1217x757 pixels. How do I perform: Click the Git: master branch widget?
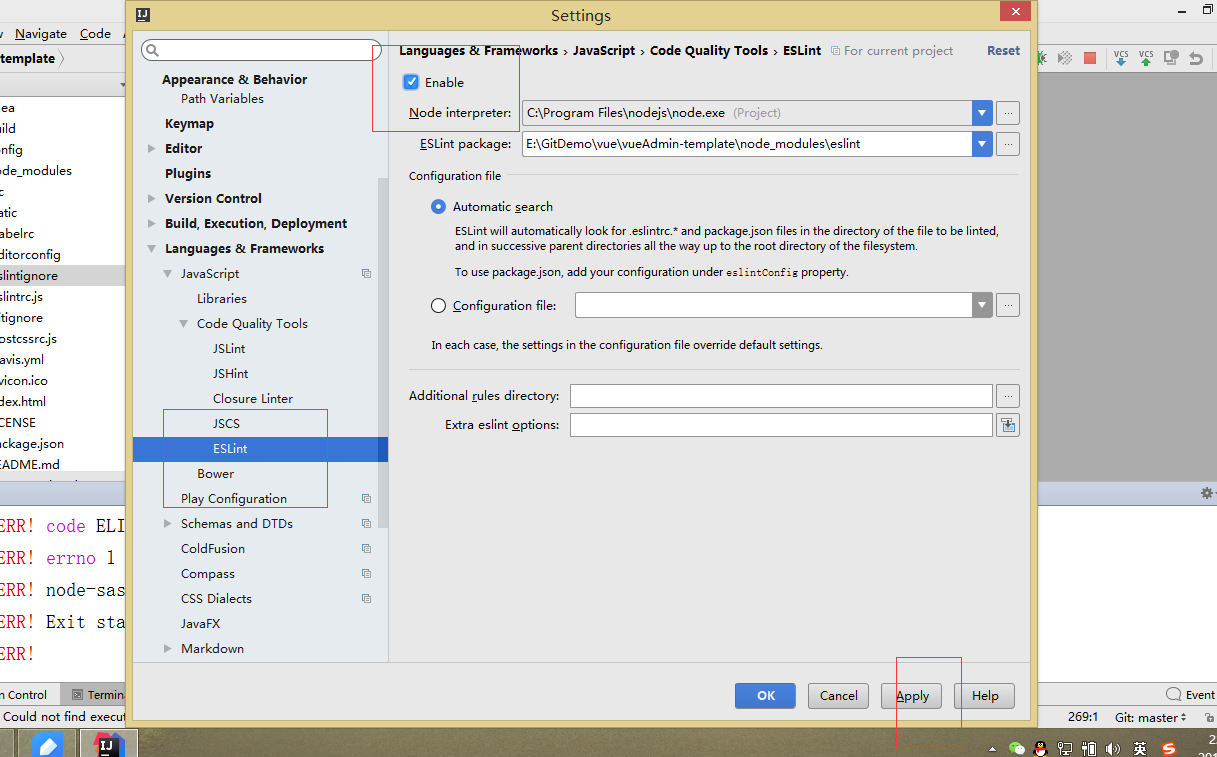point(1151,717)
